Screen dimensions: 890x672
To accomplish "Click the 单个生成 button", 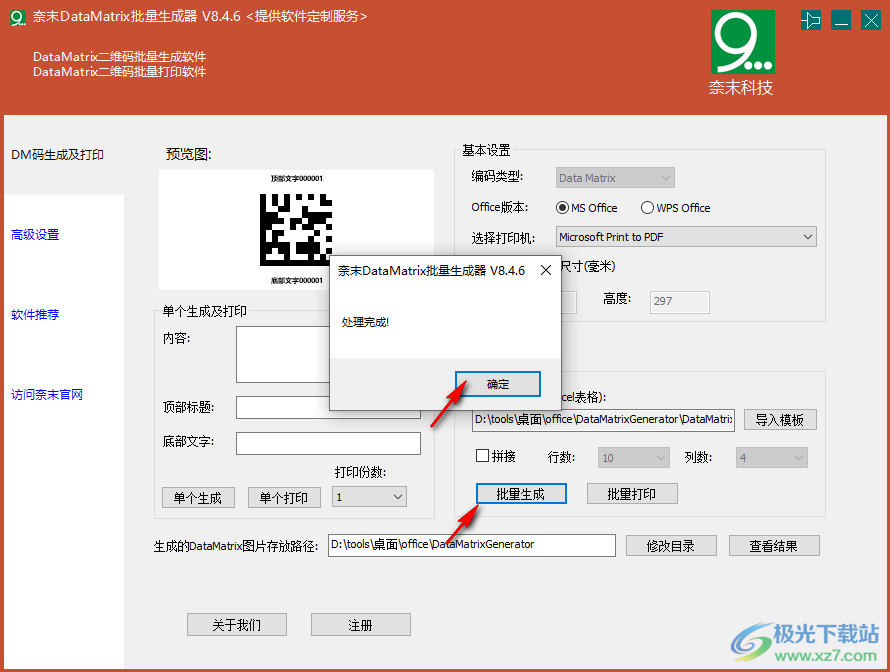I will (198, 498).
